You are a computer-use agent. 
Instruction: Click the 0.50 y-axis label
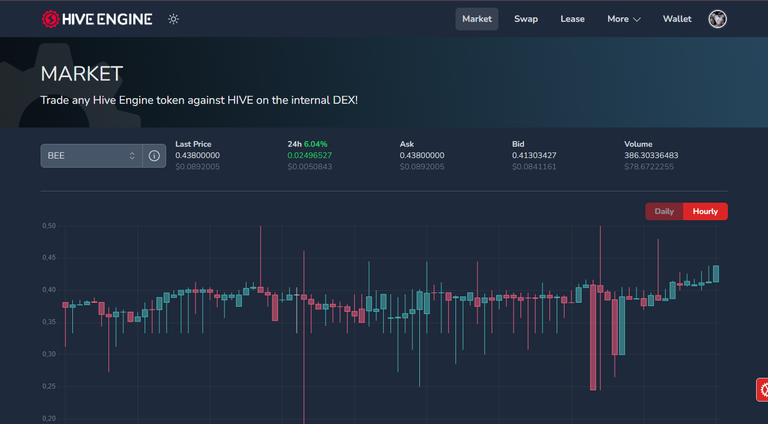(49, 226)
